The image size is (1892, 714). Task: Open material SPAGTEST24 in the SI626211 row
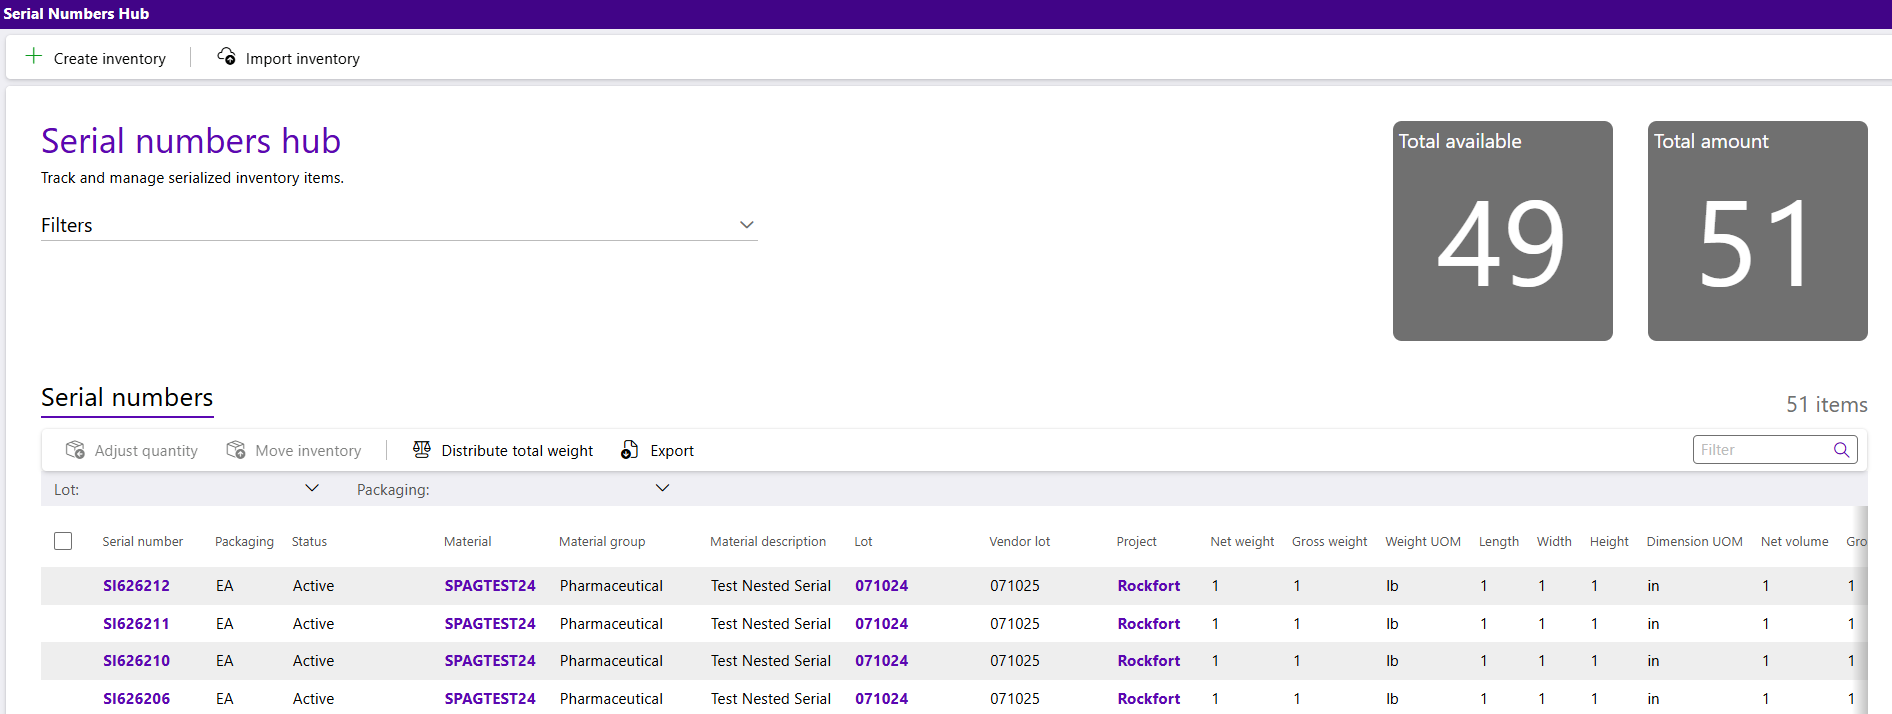[x=490, y=624]
